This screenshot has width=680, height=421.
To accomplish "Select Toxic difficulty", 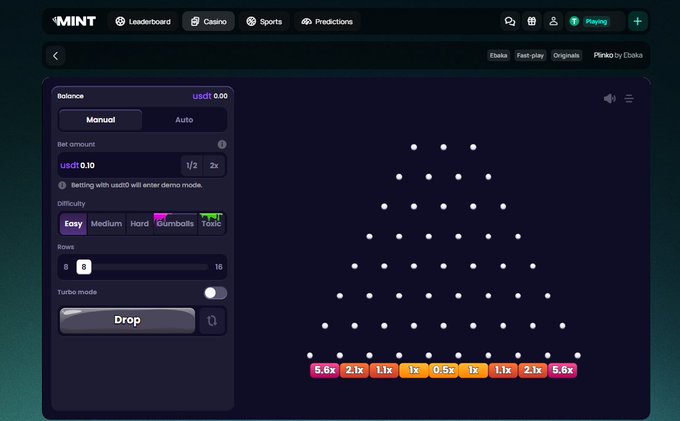I will click(211, 224).
